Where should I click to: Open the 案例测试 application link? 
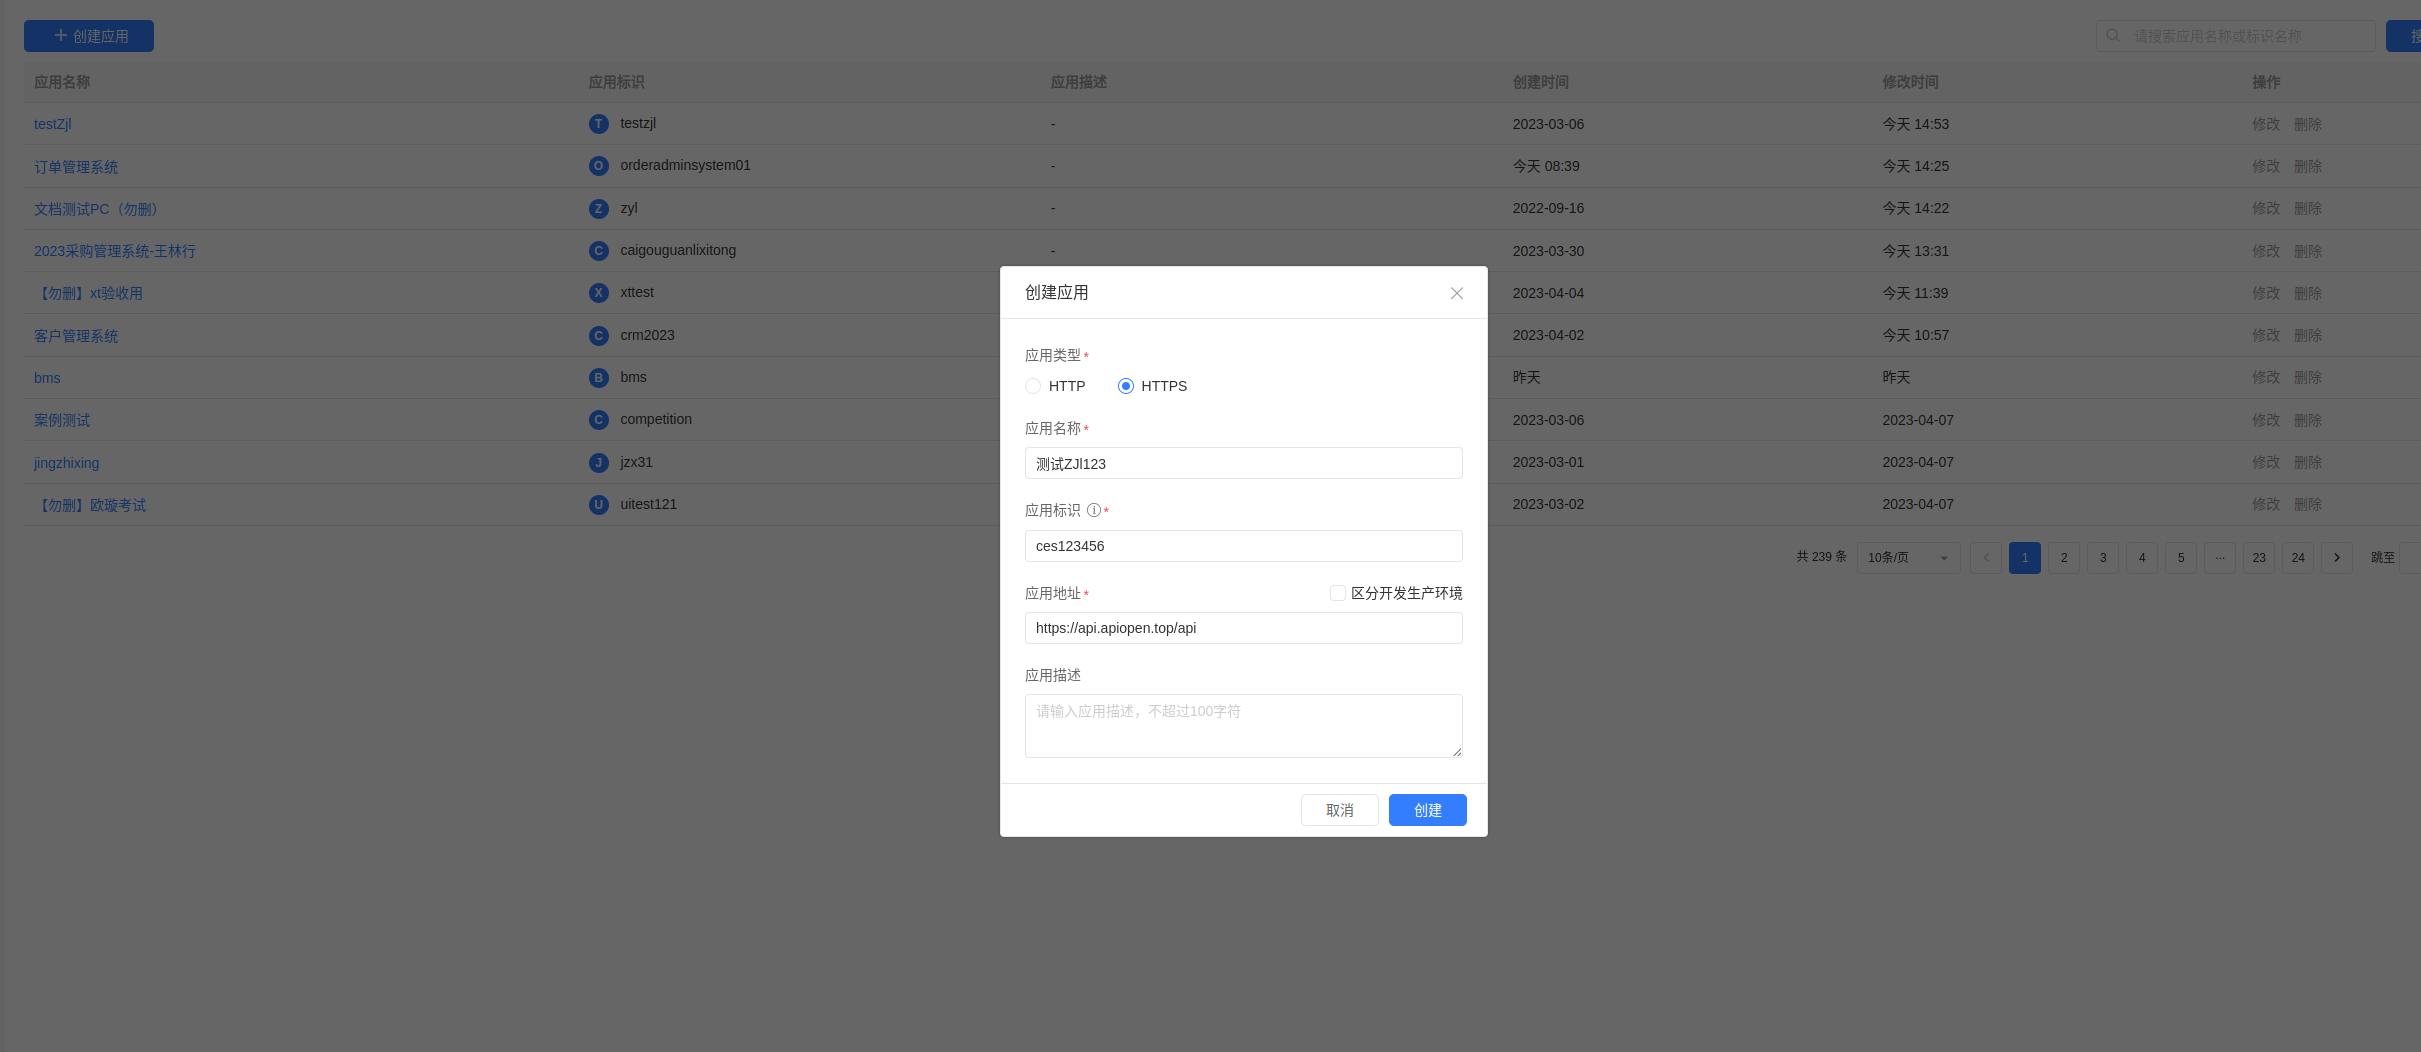(x=62, y=420)
